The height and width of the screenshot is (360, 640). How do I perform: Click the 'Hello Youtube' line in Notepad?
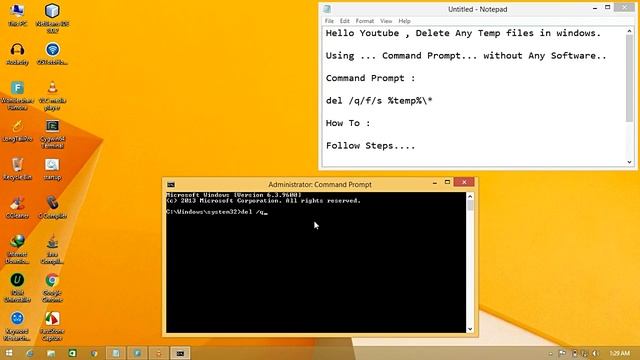pyautogui.click(x=463, y=33)
